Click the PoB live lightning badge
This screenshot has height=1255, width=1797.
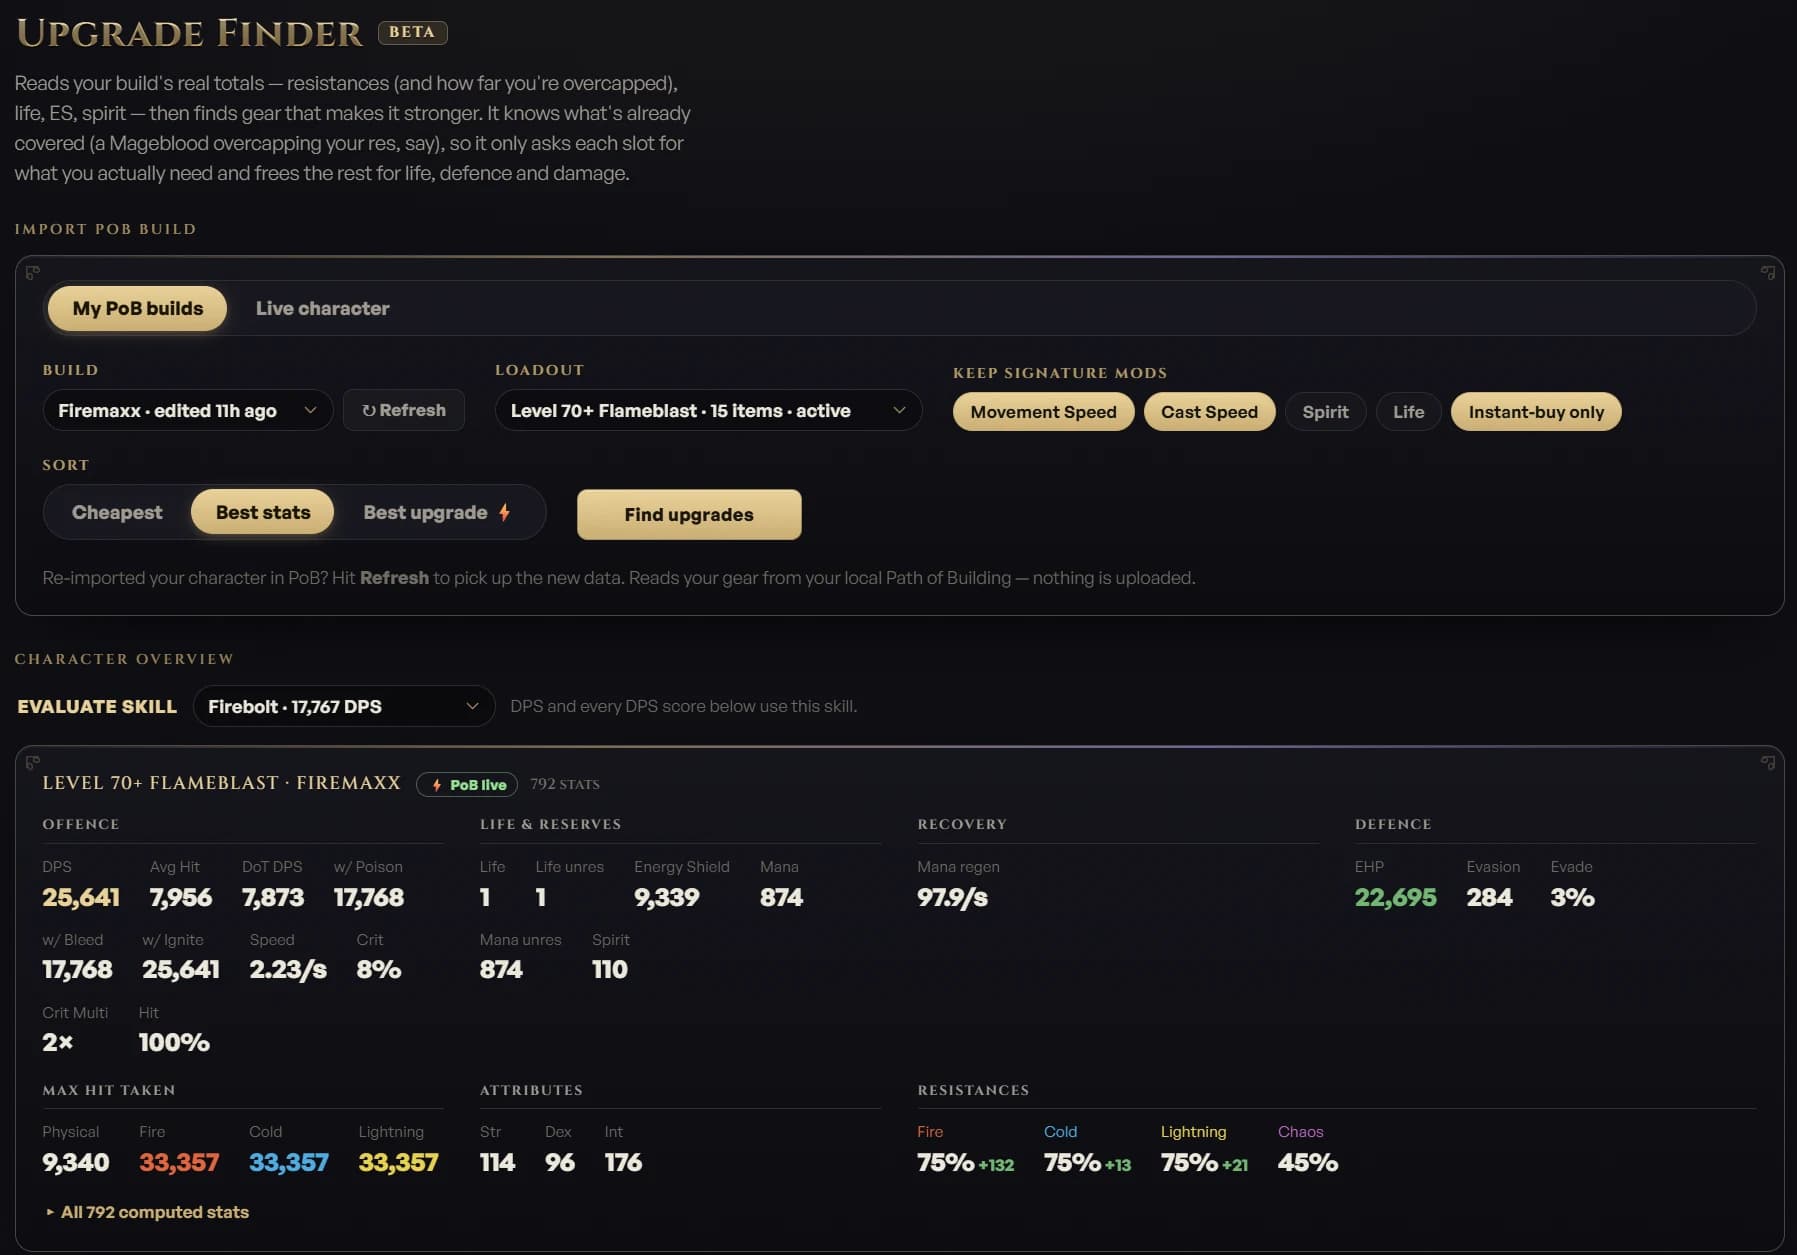pos(467,785)
